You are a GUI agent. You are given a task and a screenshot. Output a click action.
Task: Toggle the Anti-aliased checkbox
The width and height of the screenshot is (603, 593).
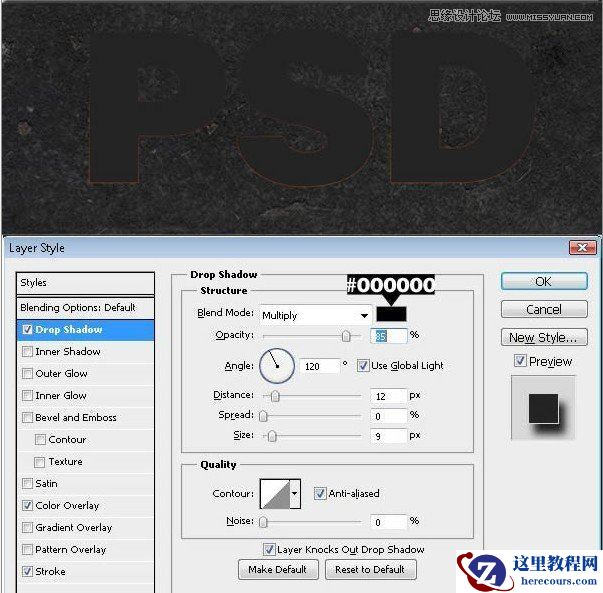[320, 493]
